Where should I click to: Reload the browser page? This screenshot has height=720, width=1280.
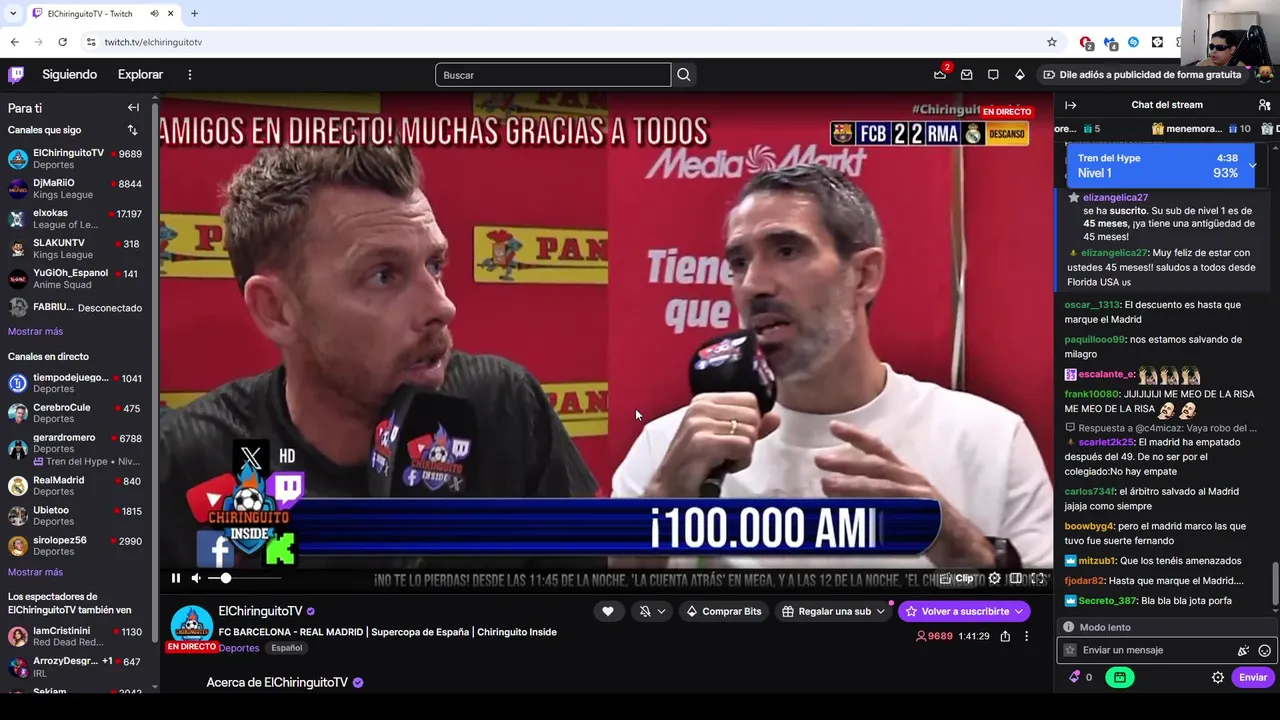[x=62, y=42]
